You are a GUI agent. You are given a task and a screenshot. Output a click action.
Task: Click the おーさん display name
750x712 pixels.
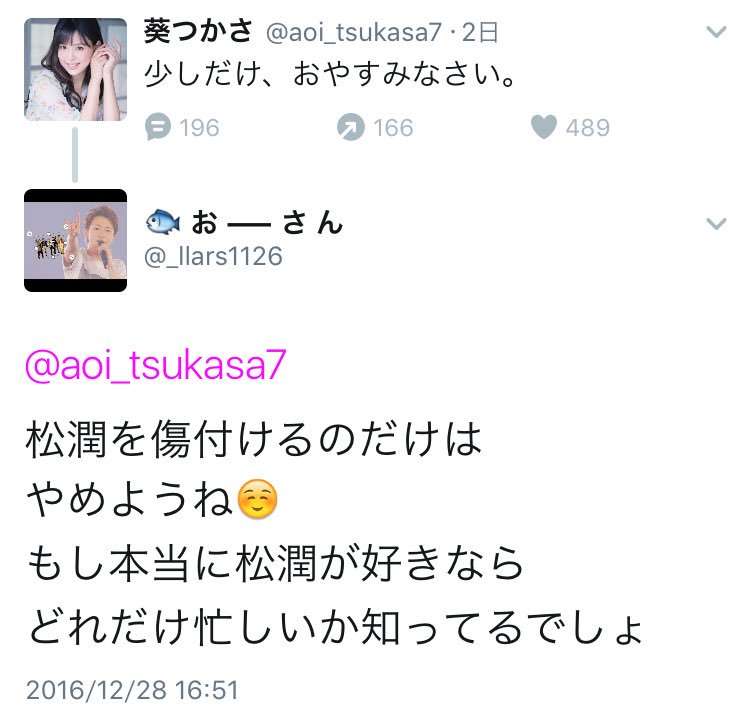267,223
